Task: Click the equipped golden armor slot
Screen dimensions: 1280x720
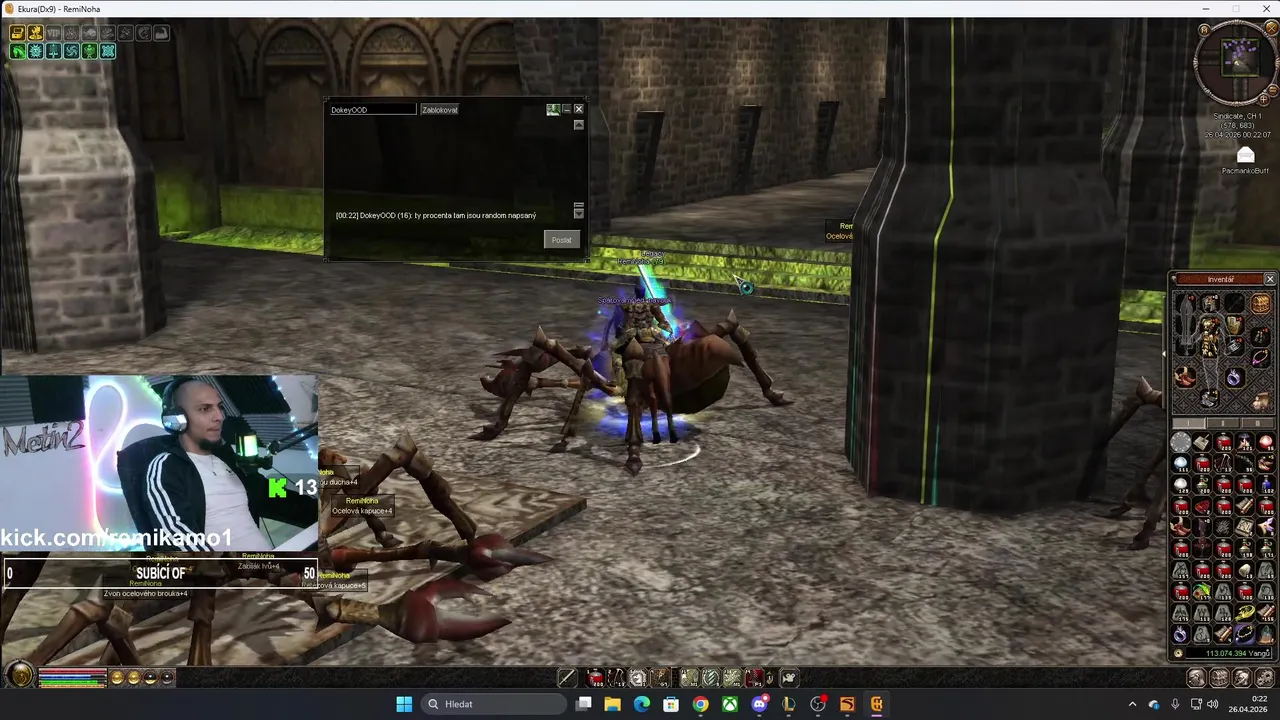Action: [x=1209, y=338]
